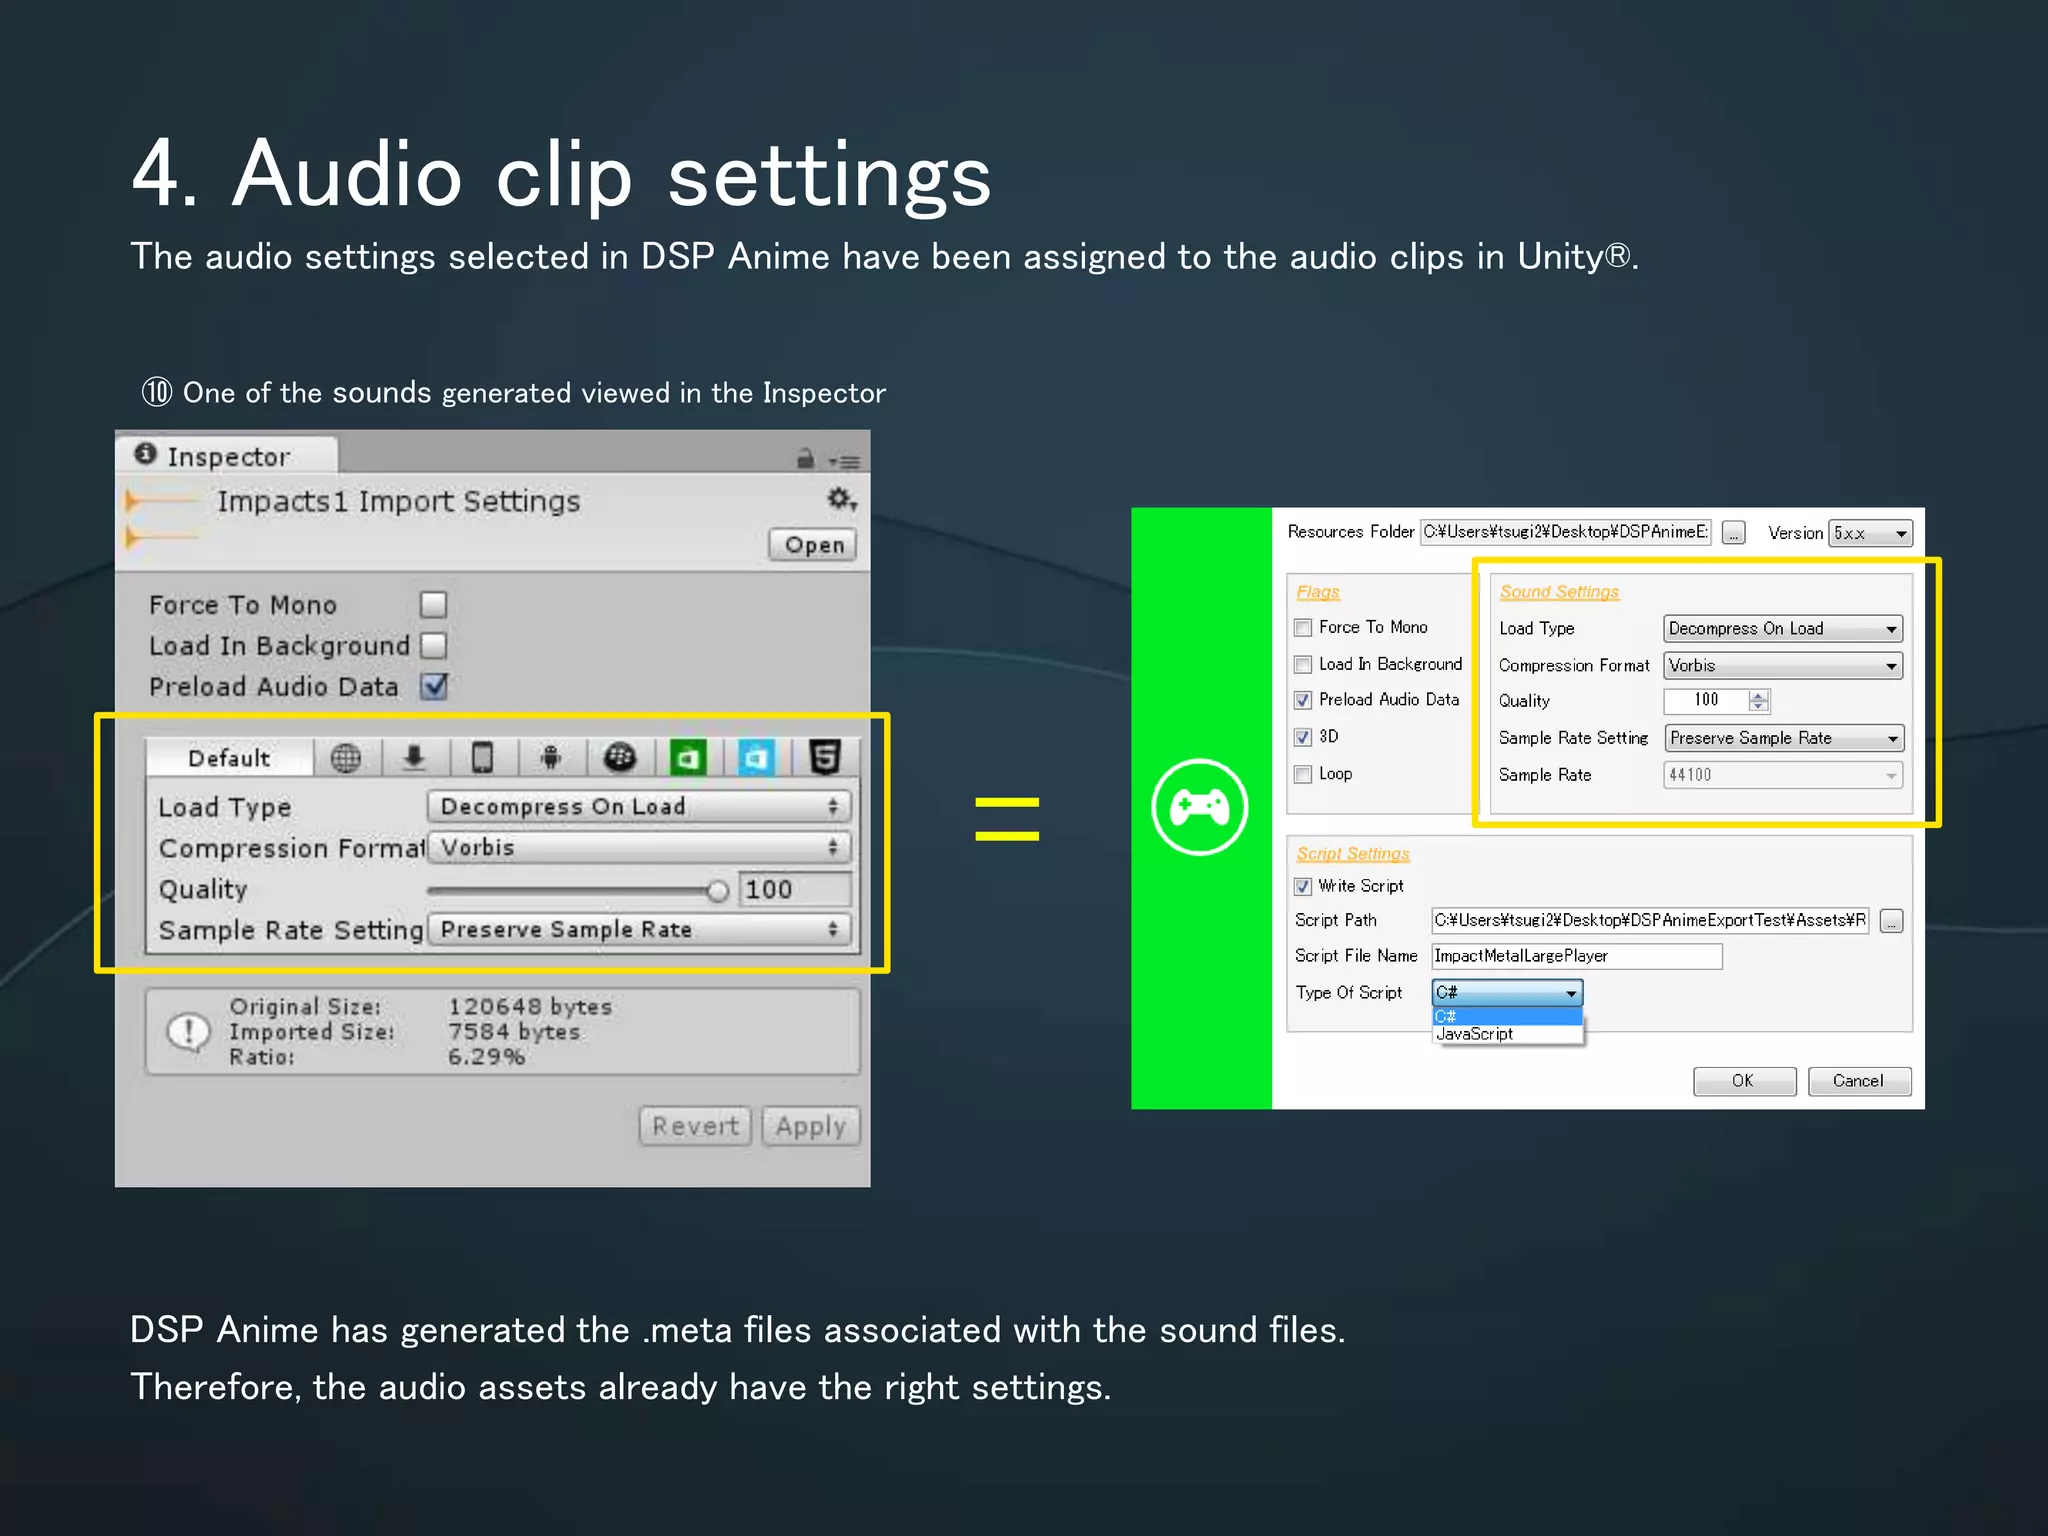Open the Version 5.x.x dropdown
2048x1536 pixels.
[x=1870, y=533]
